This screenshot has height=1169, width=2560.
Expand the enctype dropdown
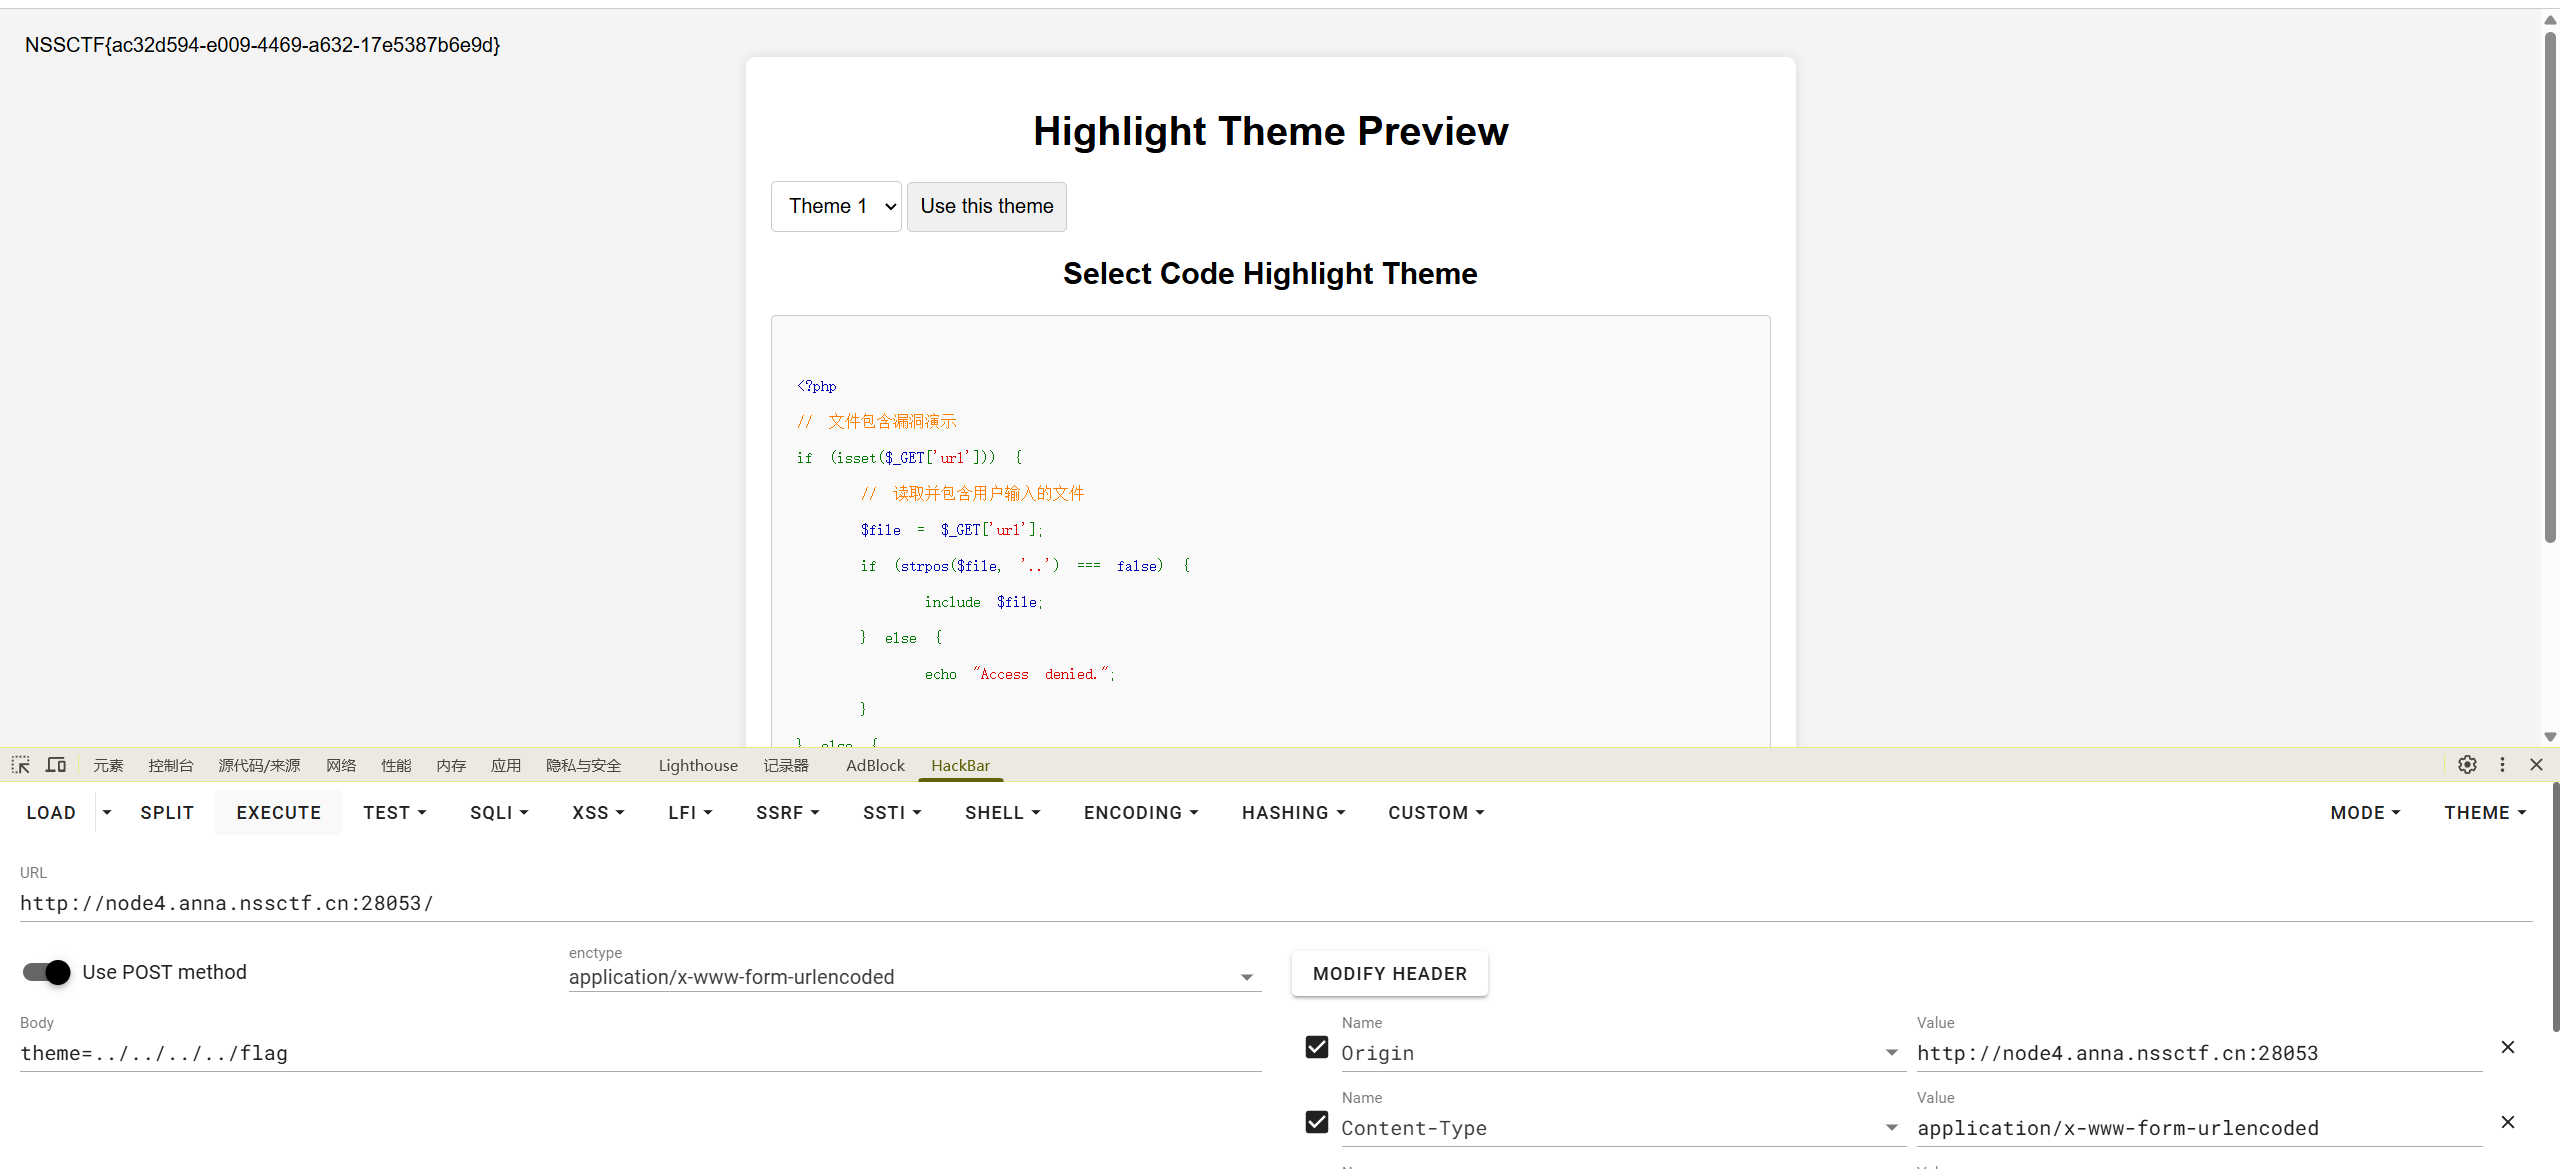1246,977
